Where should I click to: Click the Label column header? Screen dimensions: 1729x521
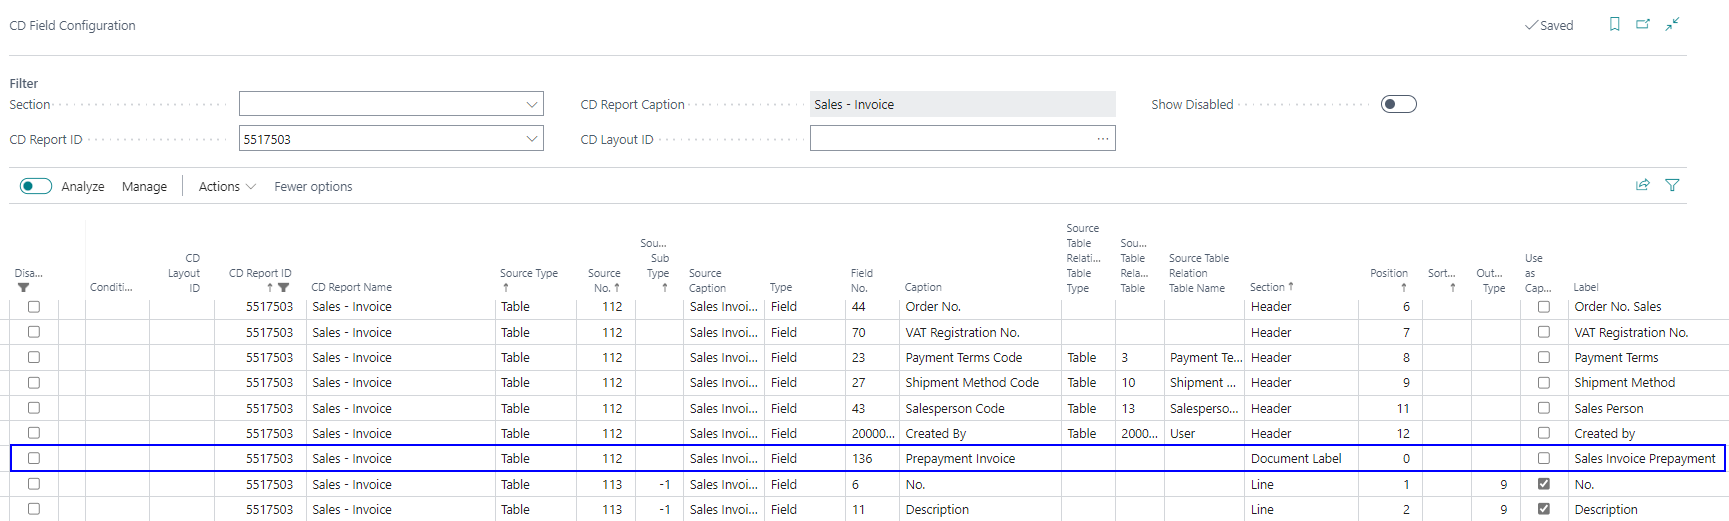(x=1586, y=287)
